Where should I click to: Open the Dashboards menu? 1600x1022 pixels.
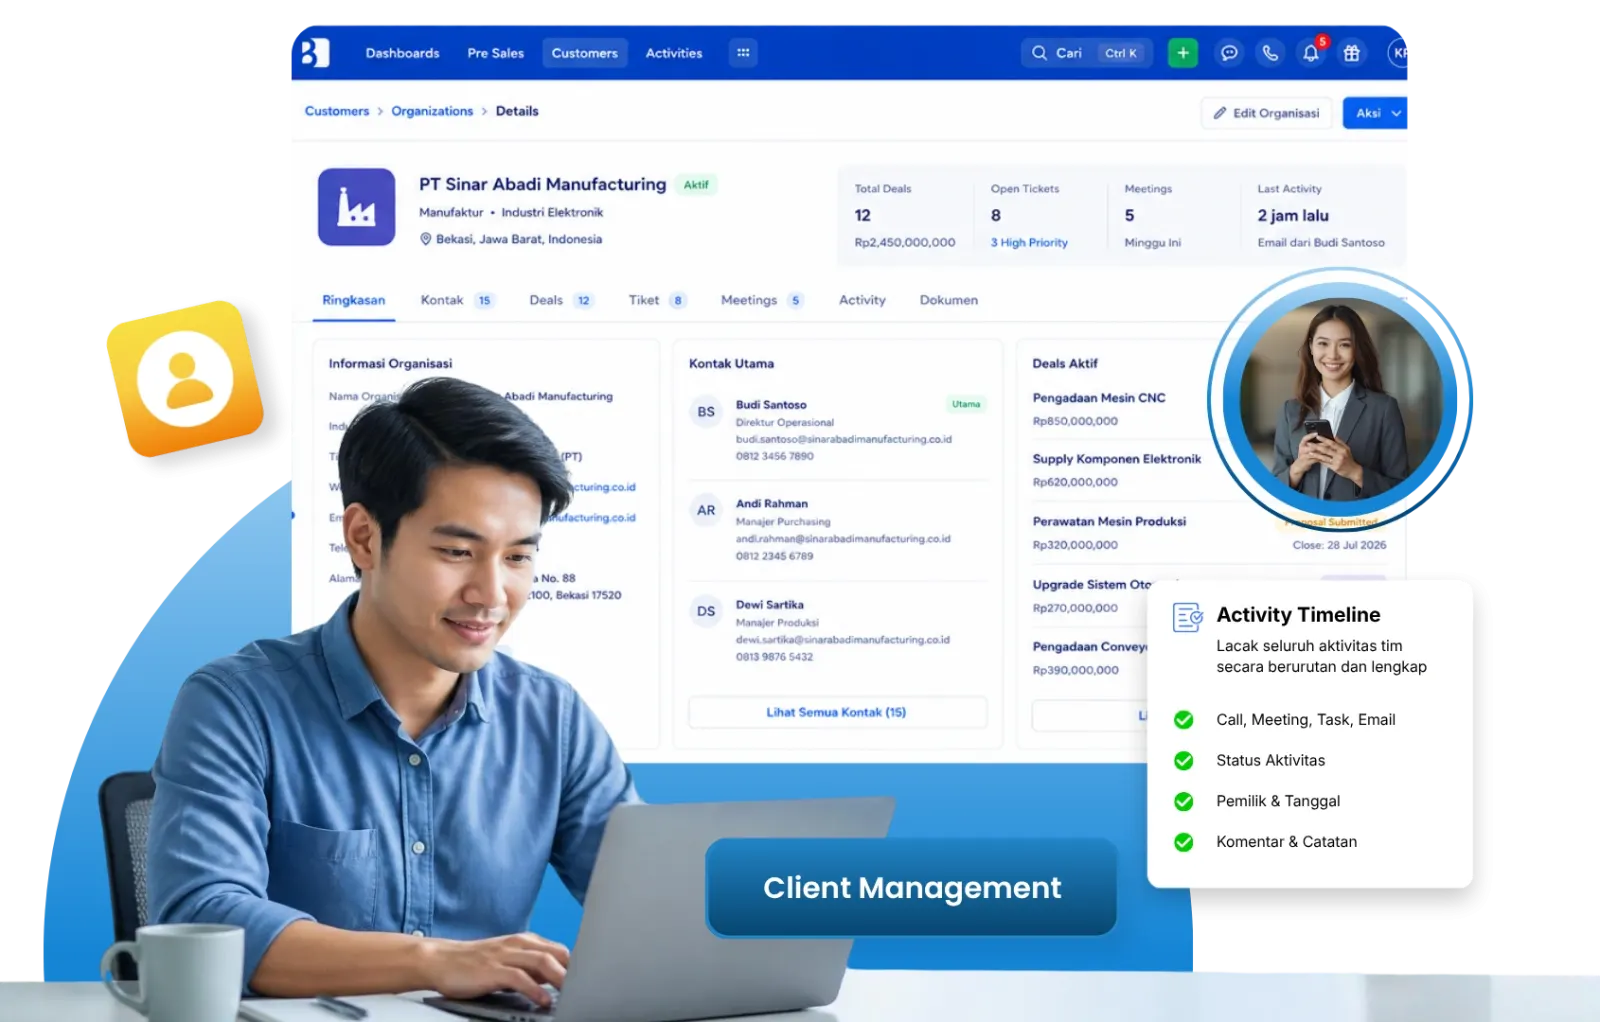point(402,53)
